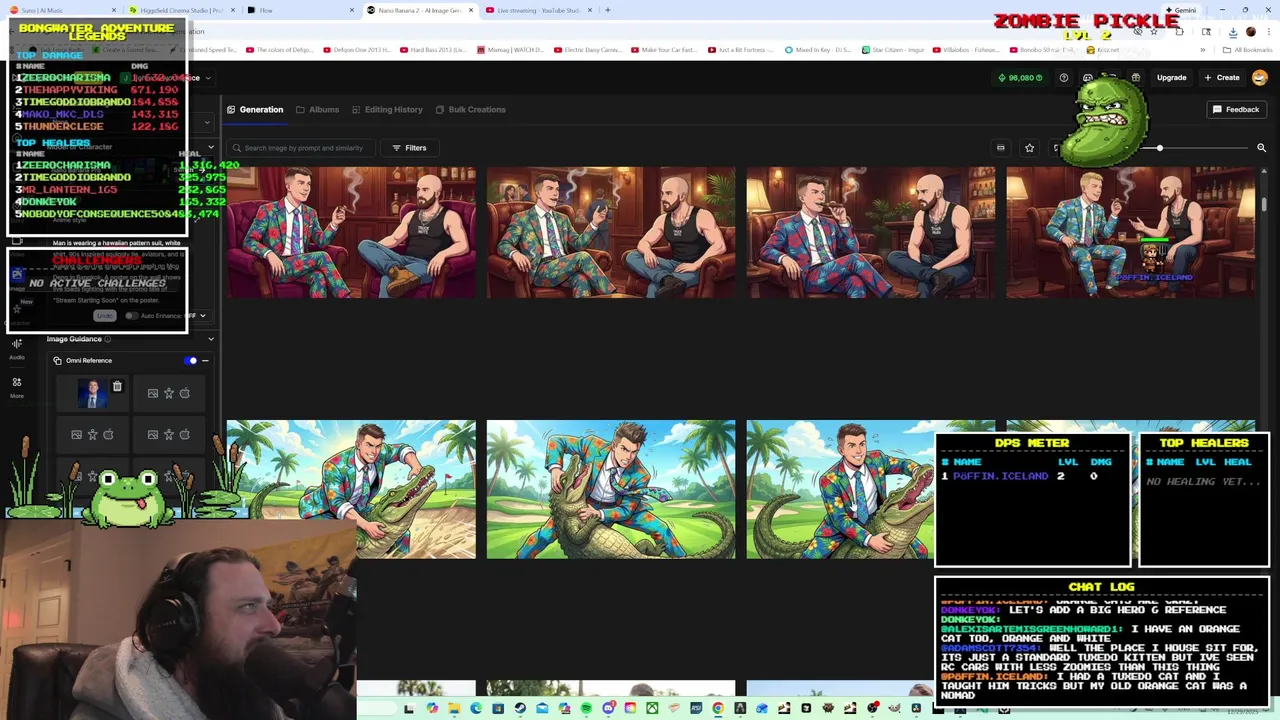Open the first smoking lounge image thumbnail

pos(351,232)
